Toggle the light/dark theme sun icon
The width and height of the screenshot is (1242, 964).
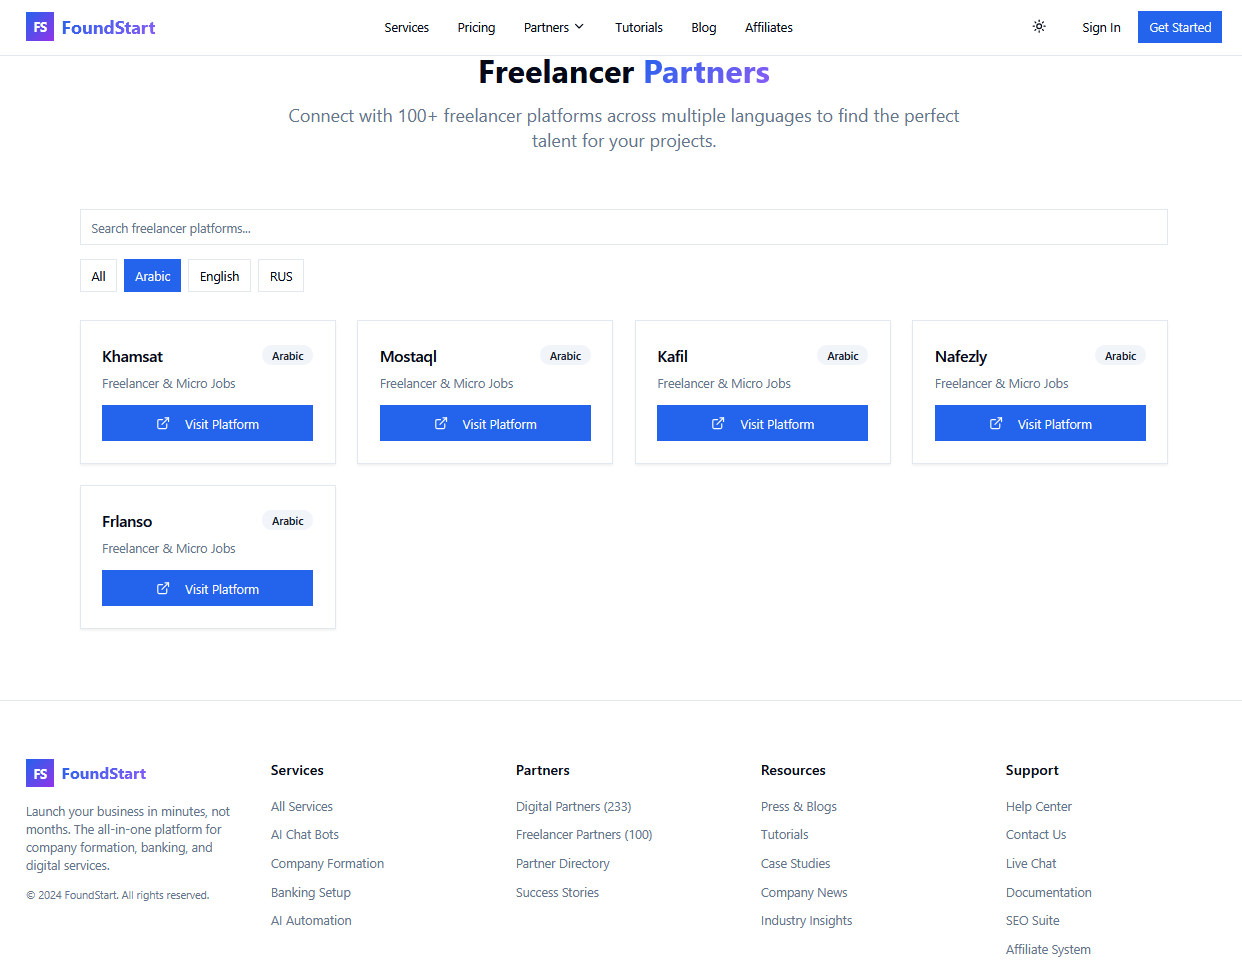click(x=1038, y=27)
